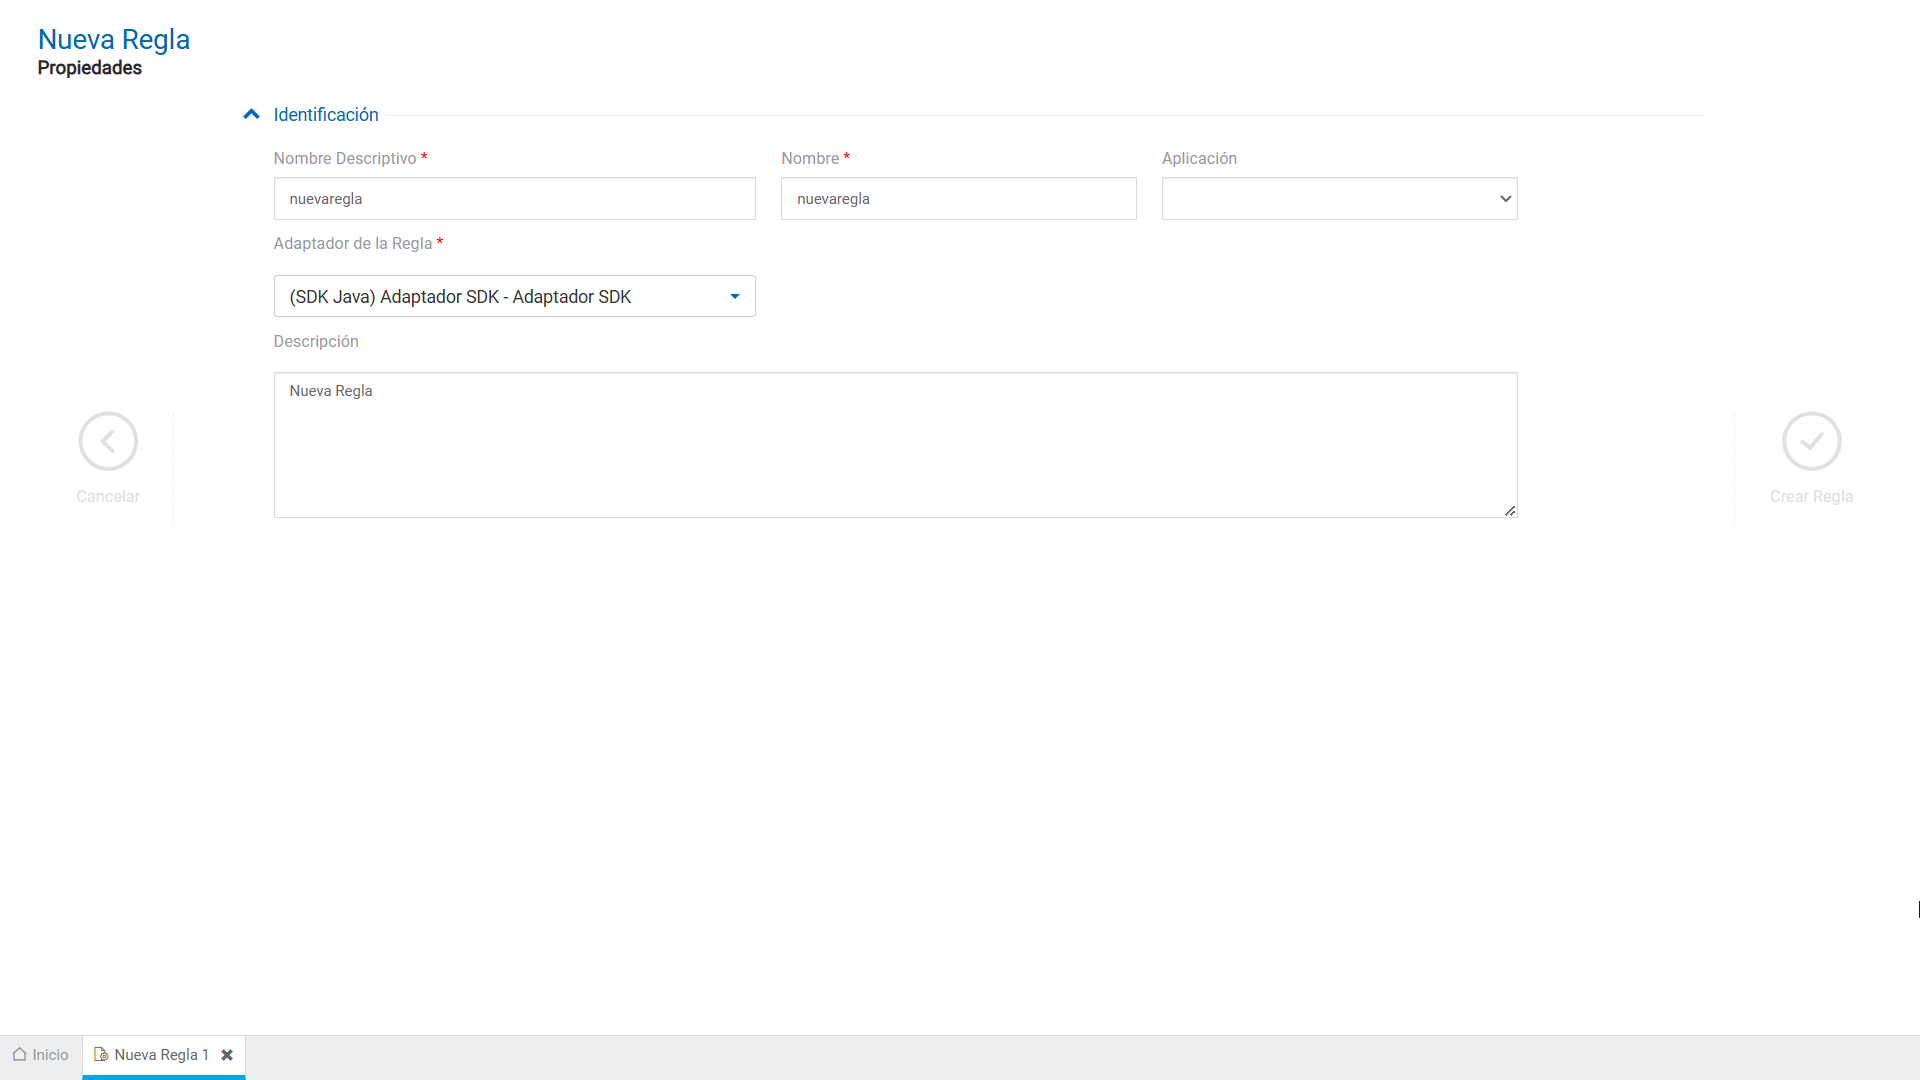Click the Identificación section heading text
The height and width of the screenshot is (1080, 1920).
point(326,115)
